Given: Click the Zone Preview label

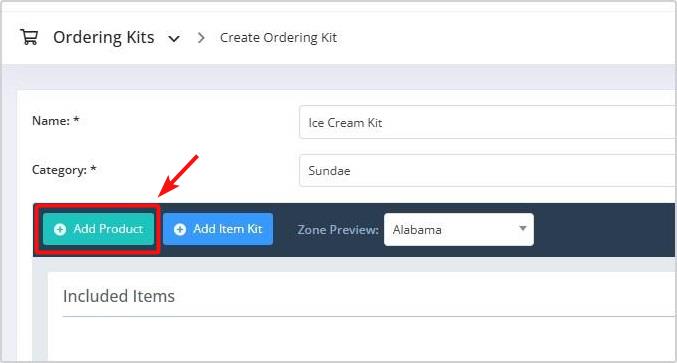Looking at the screenshot, I should [338, 230].
